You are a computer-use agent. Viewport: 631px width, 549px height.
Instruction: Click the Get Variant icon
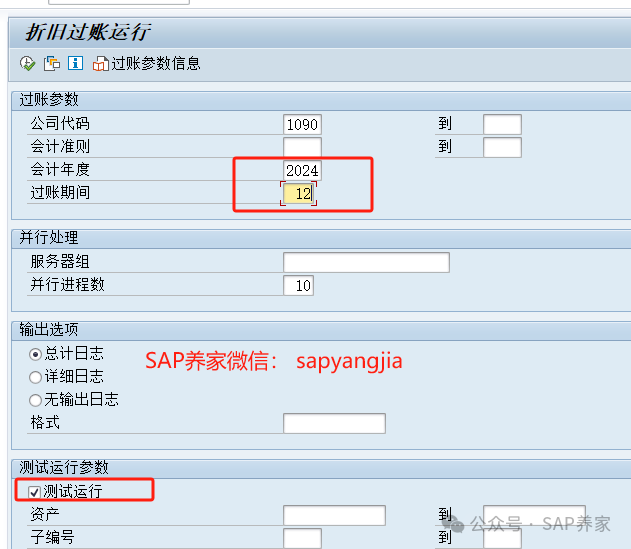[52, 64]
